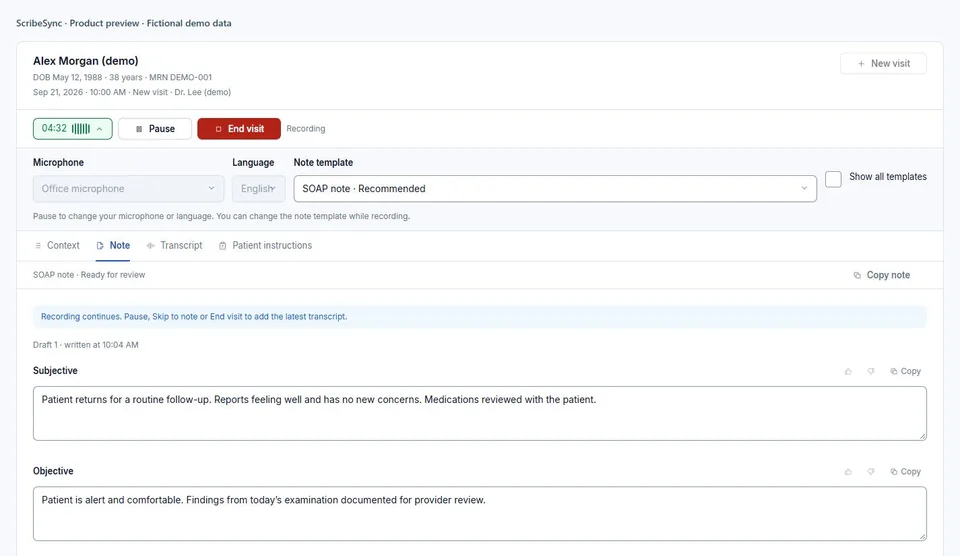This screenshot has width=960, height=556.
Task: Open the Microphone dropdown
Action: (129, 189)
